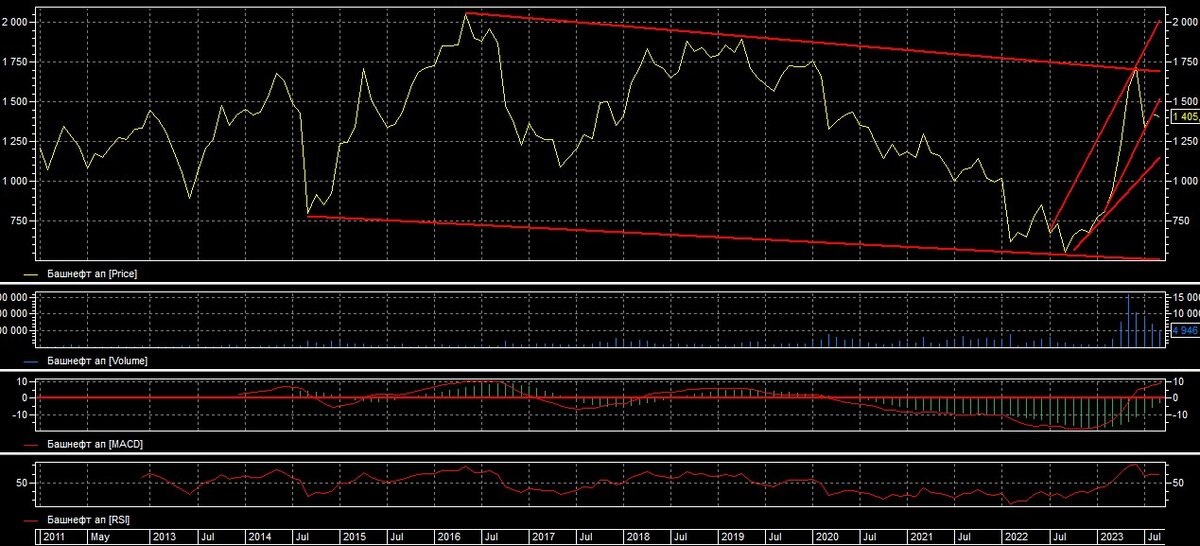Select the 1 000 label on left price axis
This screenshot has width=1200, height=546.
pyautogui.click(x=17, y=181)
